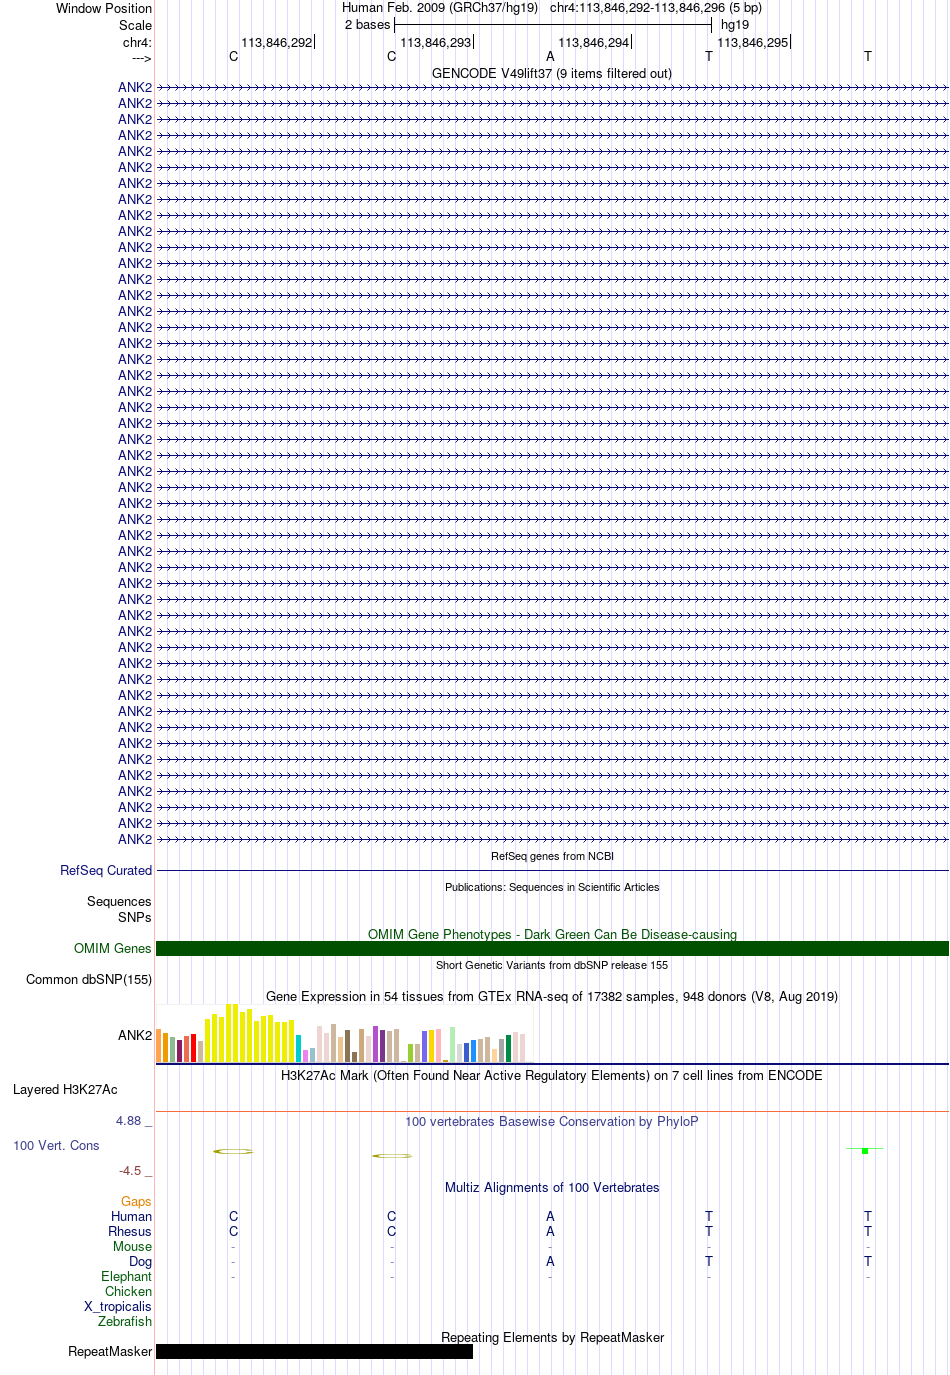Click base A in the Dog alignment row
Viewport: 950px width, 1375px height.
coord(550,1261)
